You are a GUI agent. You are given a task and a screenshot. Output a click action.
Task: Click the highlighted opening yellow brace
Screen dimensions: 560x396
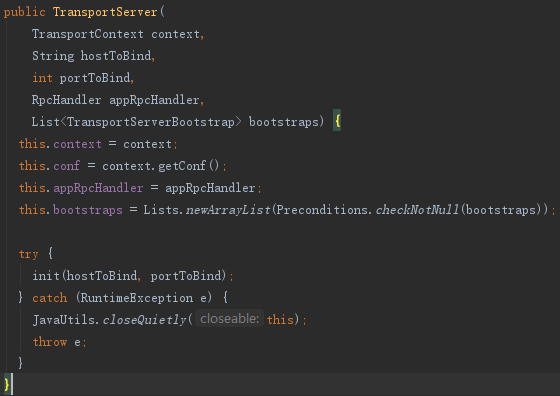coord(337,121)
